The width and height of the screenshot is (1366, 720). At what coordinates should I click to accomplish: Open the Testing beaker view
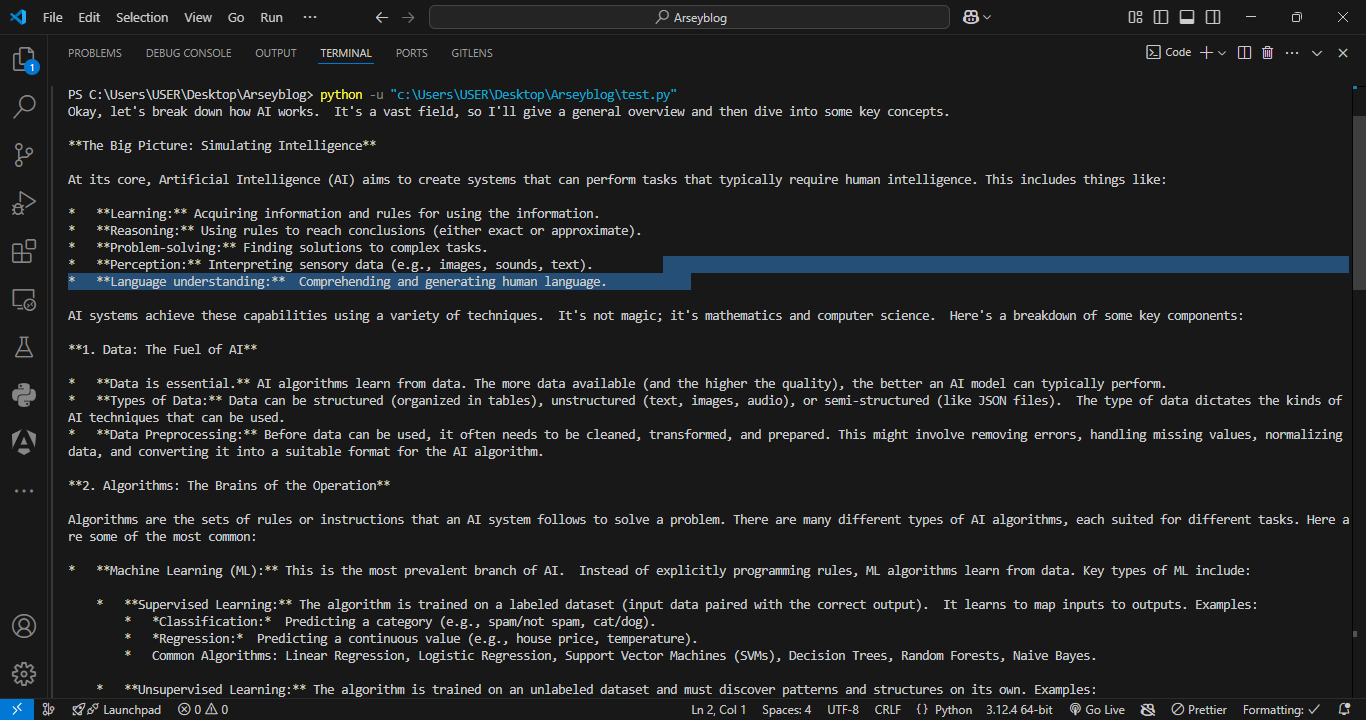(x=24, y=347)
